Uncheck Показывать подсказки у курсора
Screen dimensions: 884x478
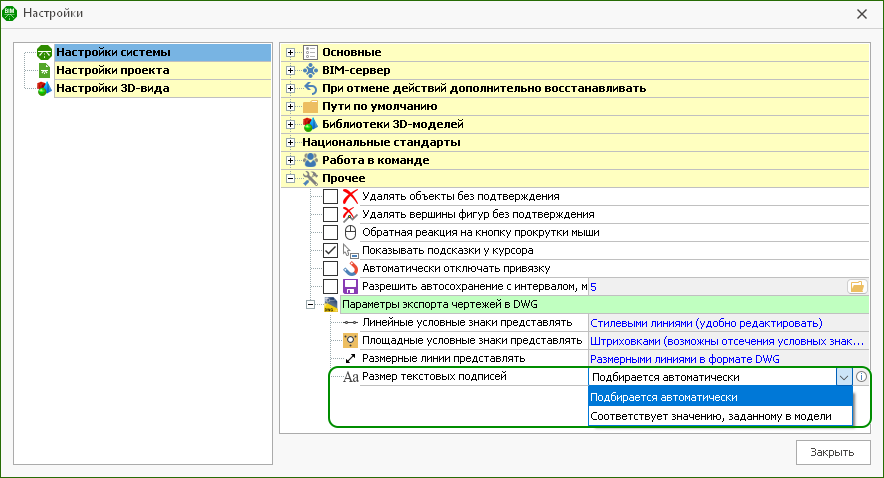330,251
